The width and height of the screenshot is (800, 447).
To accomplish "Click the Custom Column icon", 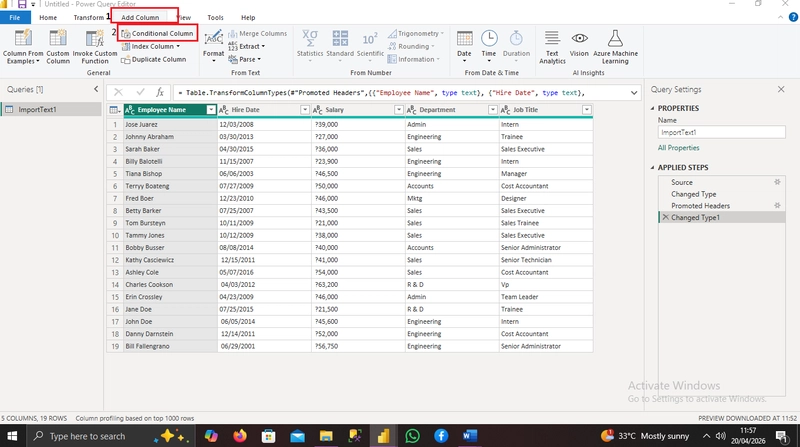I will 58,39.
